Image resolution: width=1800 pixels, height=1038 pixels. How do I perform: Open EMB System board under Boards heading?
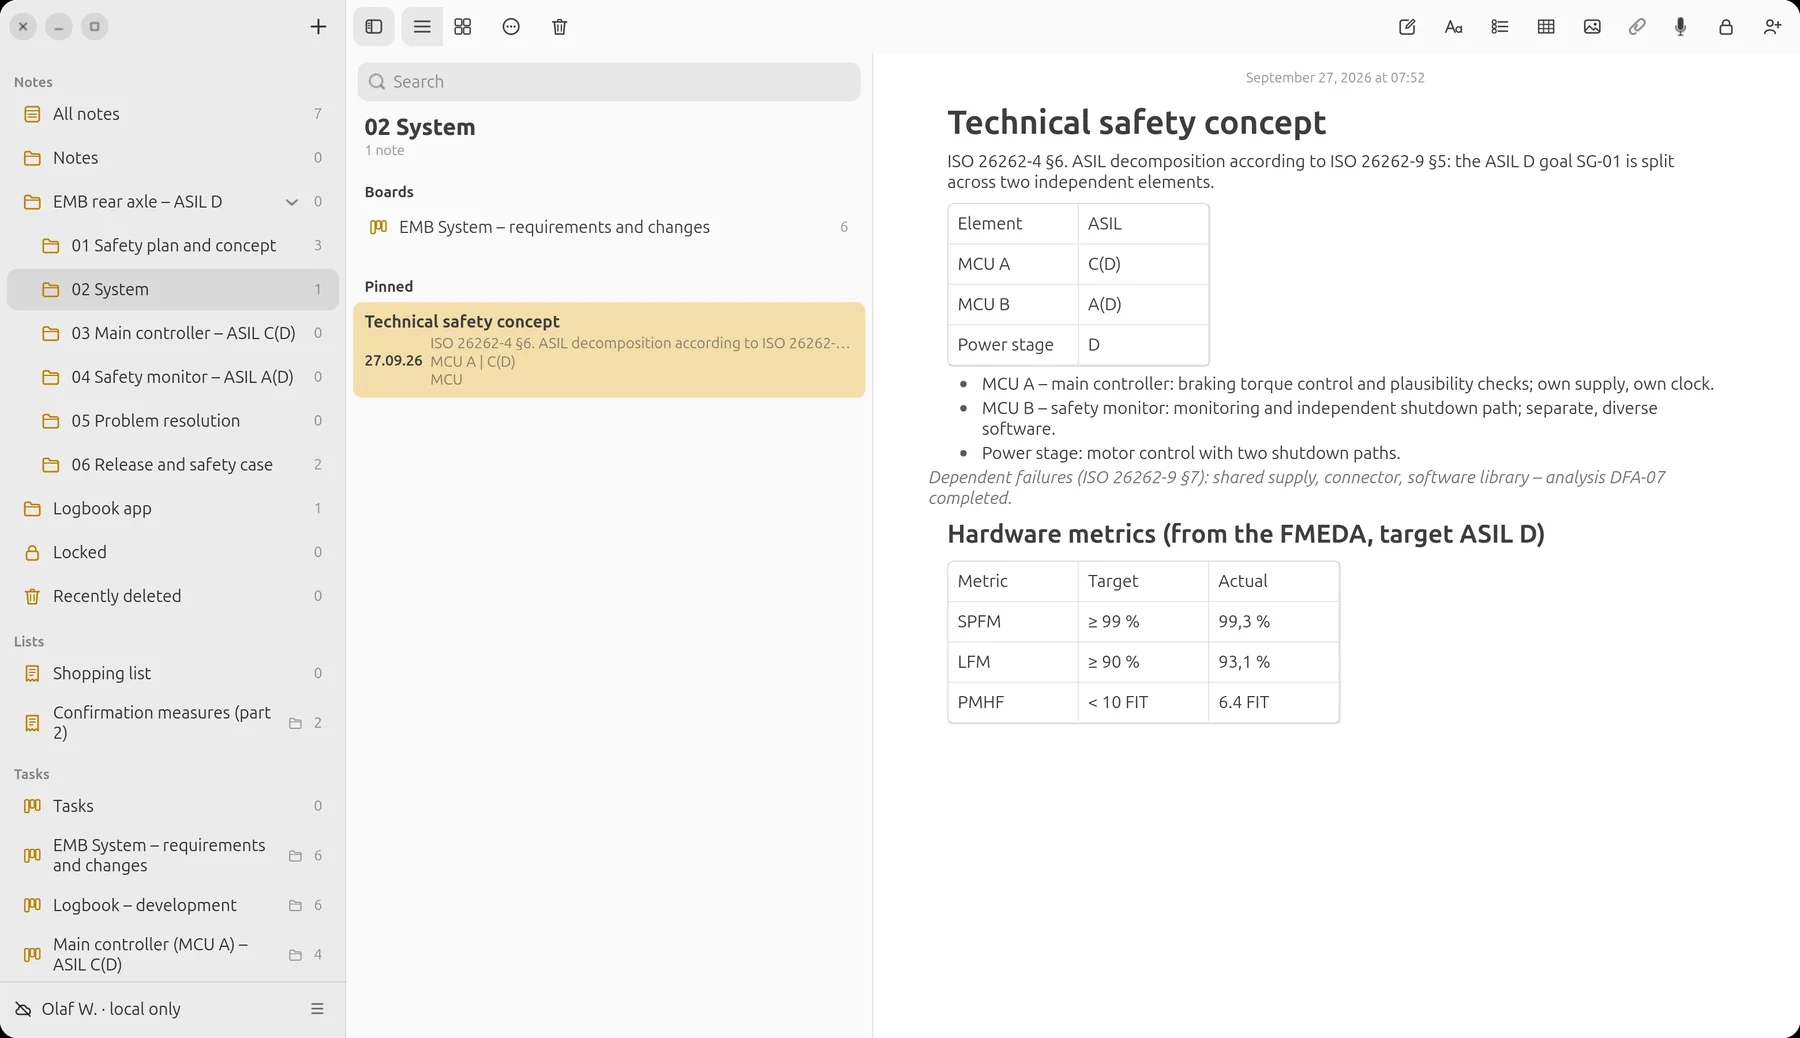tap(609, 227)
